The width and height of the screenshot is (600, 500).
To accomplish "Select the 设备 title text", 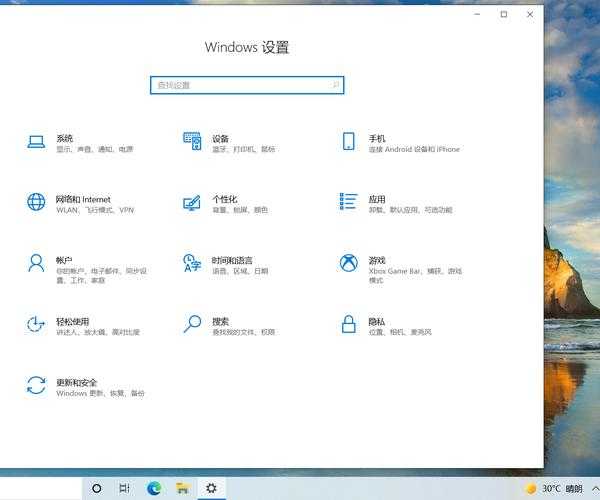I will click(220, 138).
